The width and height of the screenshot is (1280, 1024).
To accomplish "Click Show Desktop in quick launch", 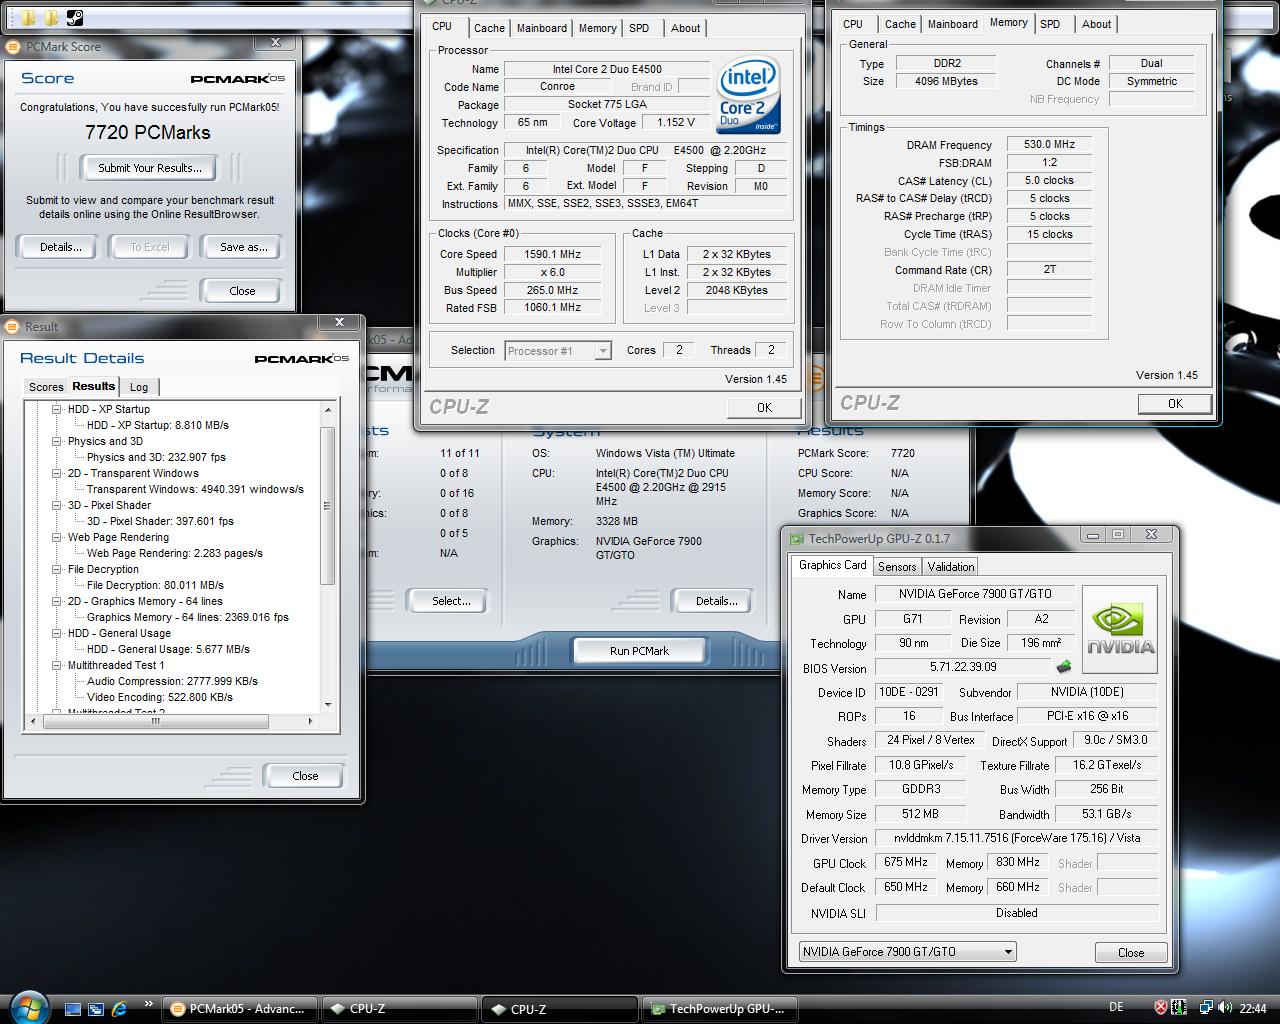I will click(x=72, y=1009).
